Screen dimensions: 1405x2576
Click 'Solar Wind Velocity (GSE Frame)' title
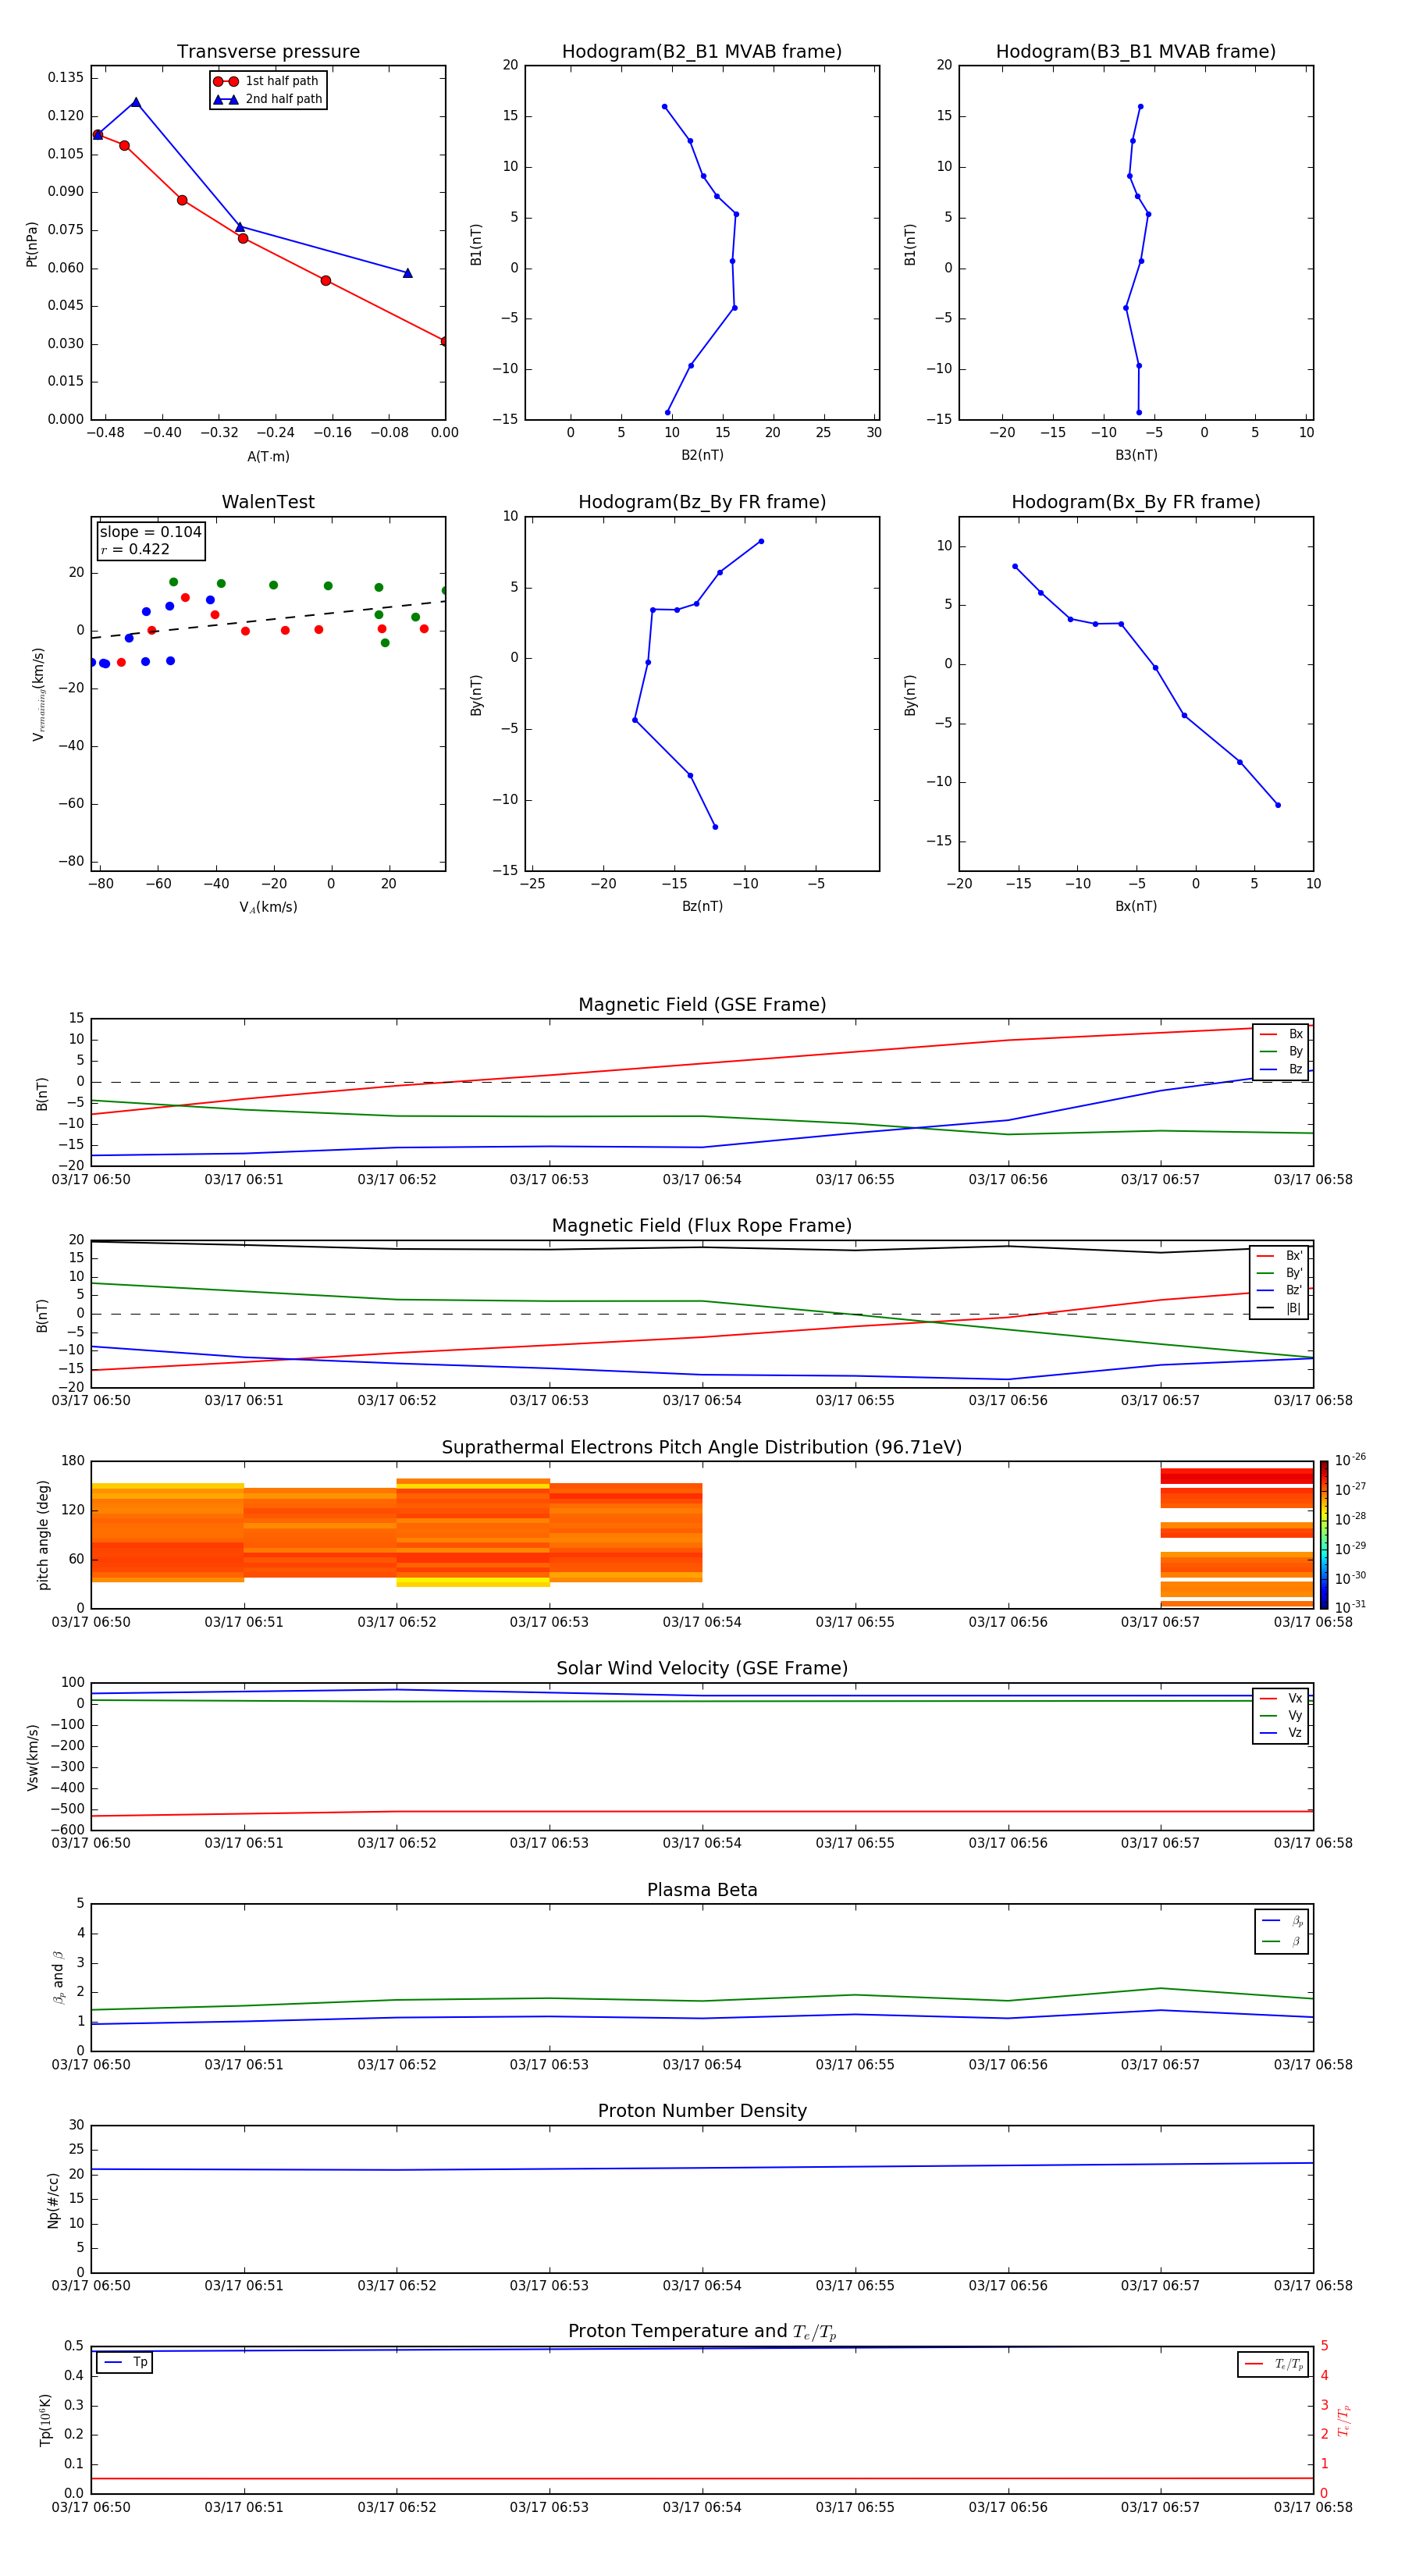(x=702, y=1668)
